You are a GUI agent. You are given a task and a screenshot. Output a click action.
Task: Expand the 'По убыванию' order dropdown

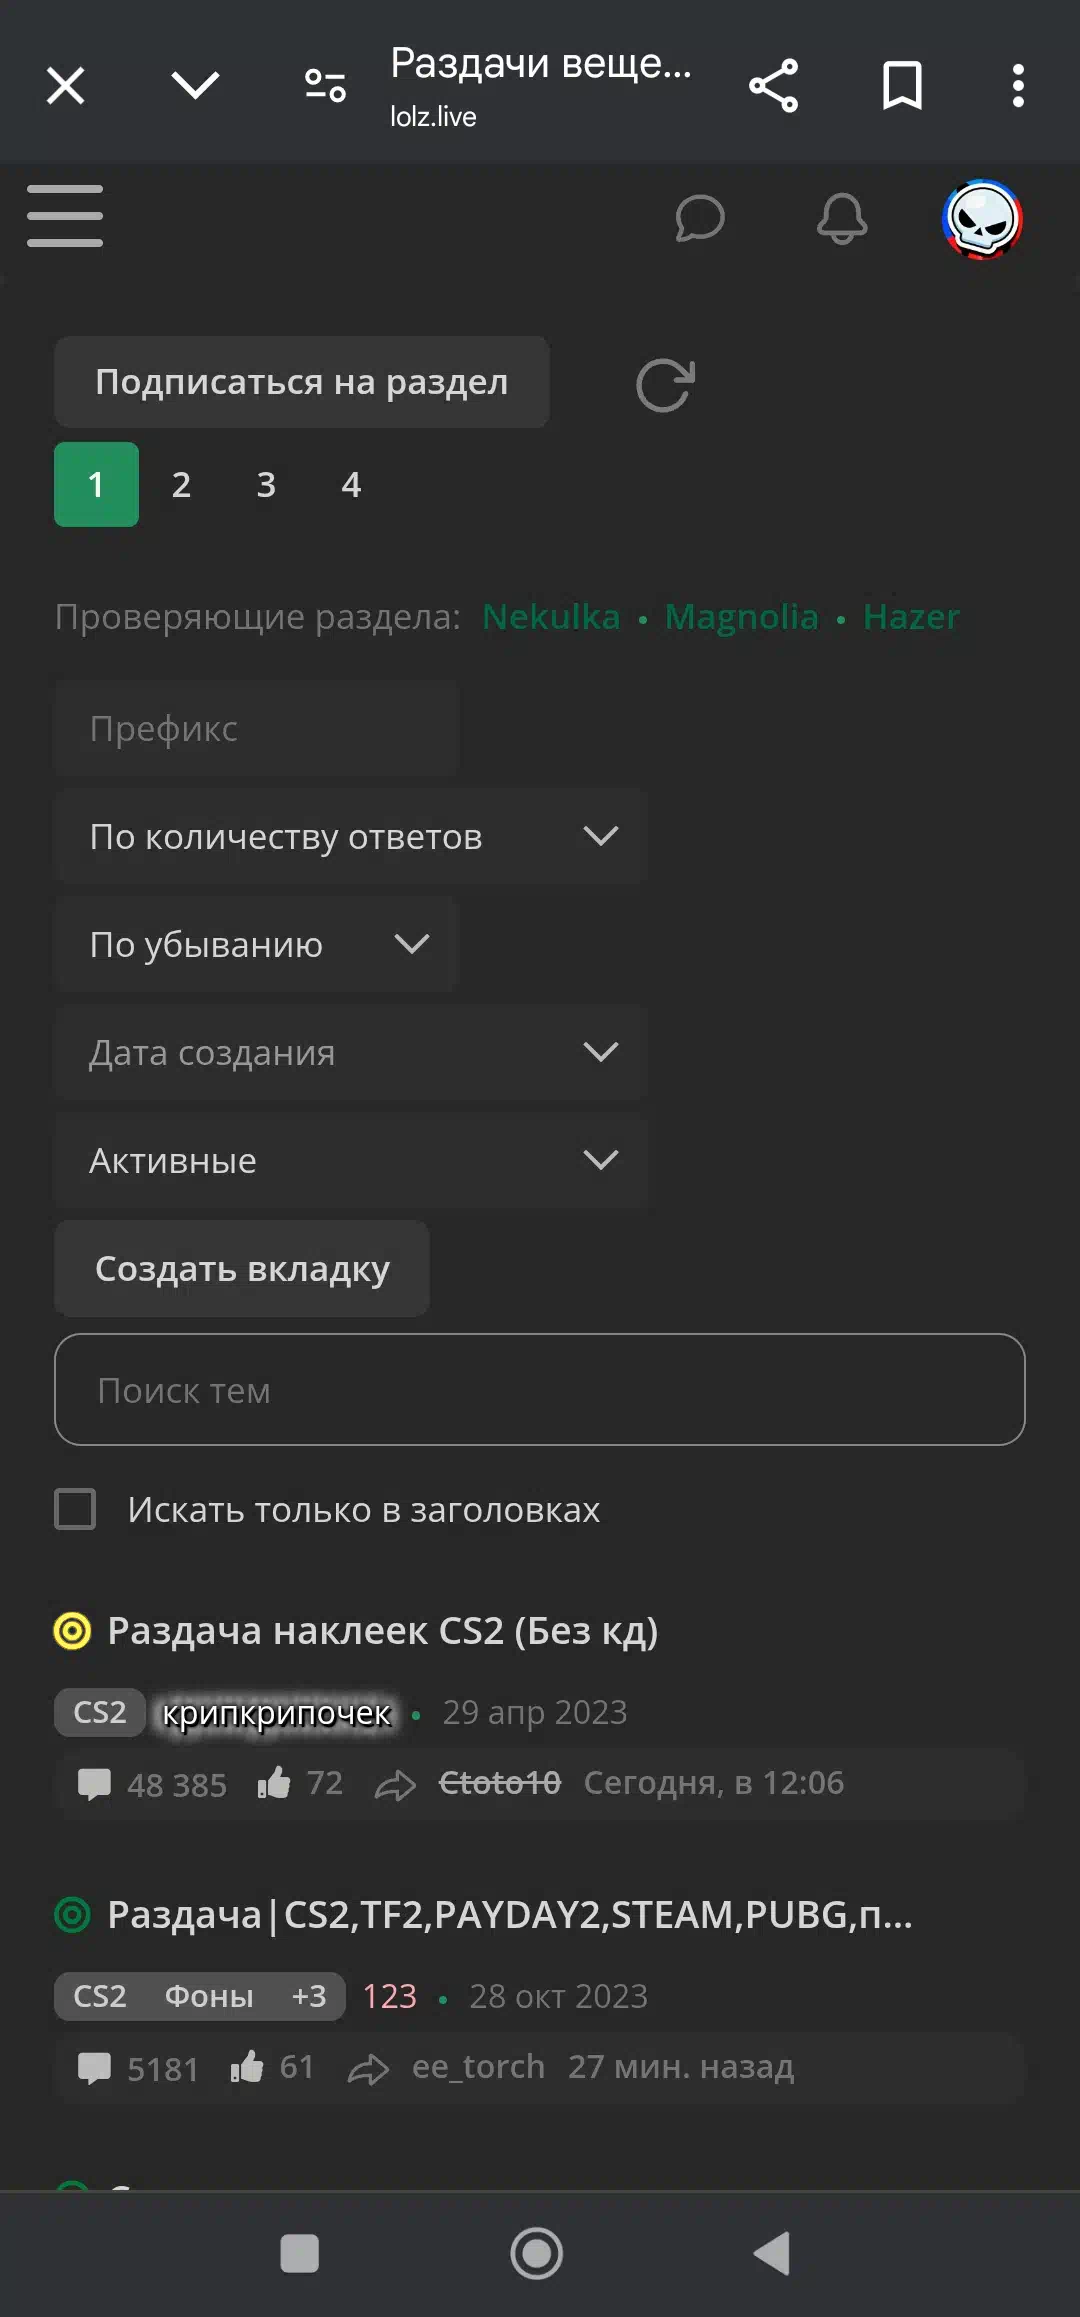tap(257, 944)
